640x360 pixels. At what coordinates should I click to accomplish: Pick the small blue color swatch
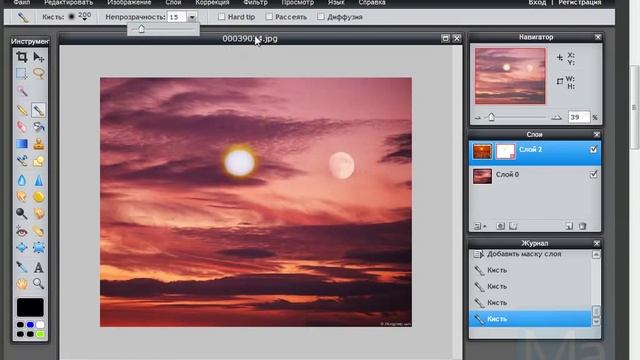point(30,325)
